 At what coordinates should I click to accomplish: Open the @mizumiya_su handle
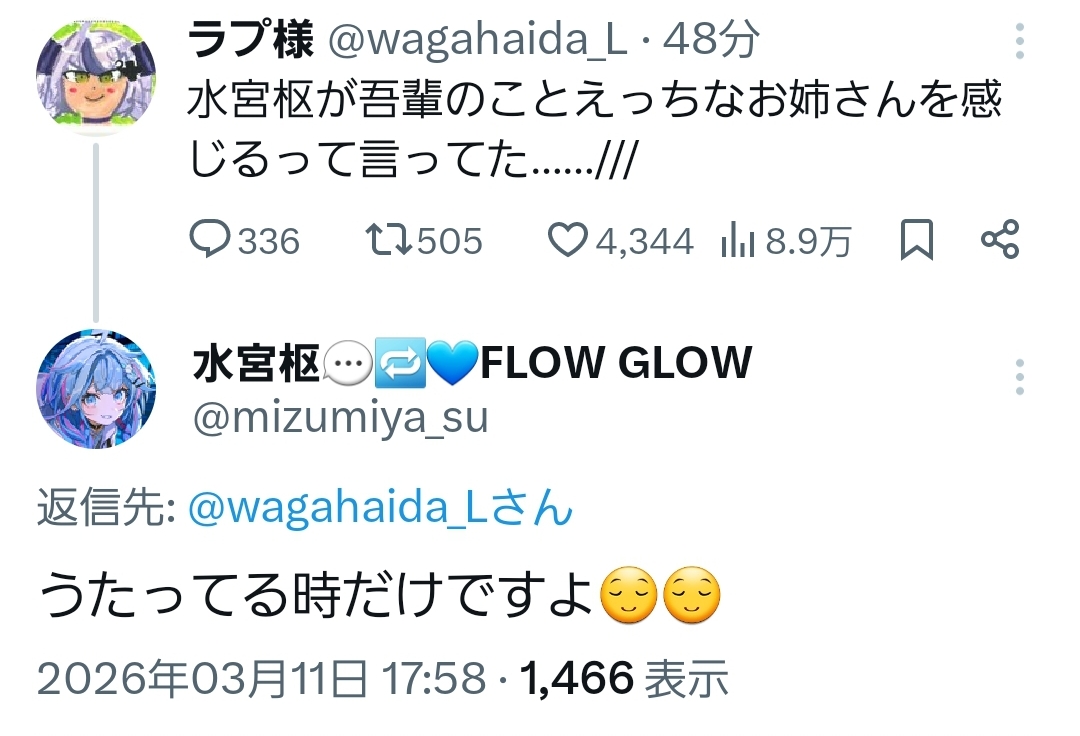(340, 417)
